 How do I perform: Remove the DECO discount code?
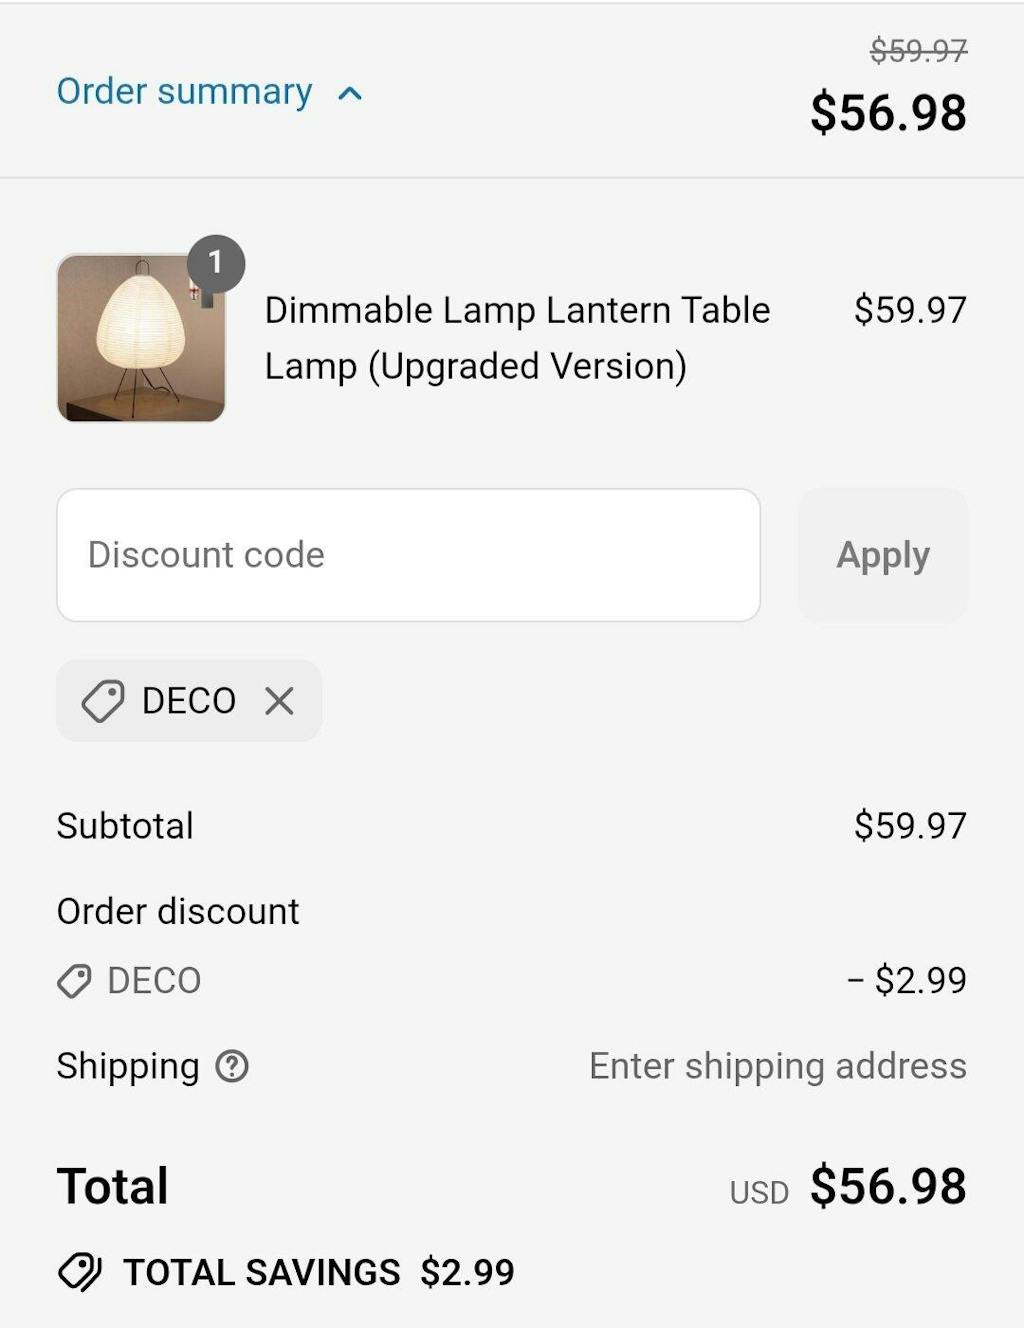click(x=280, y=701)
